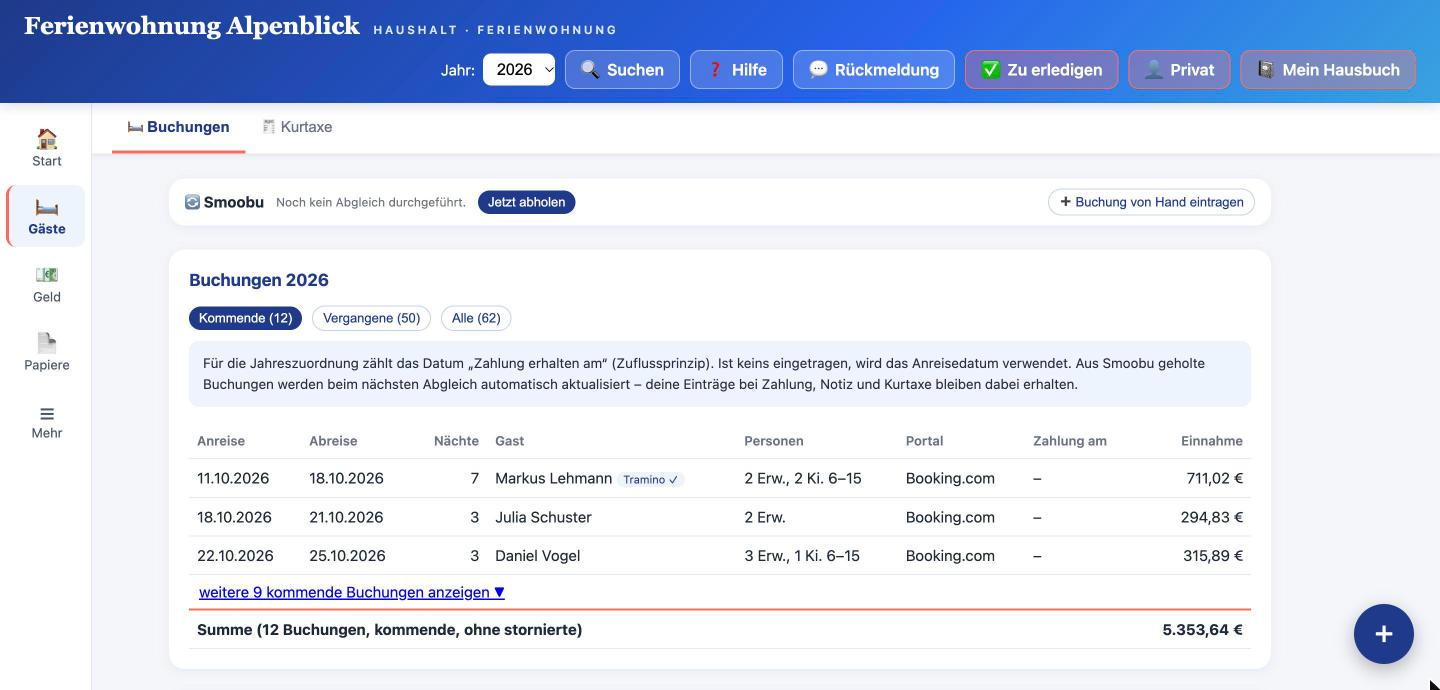Open Mein Hausbuch
The image size is (1440, 690).
[x=1328, y=70]
